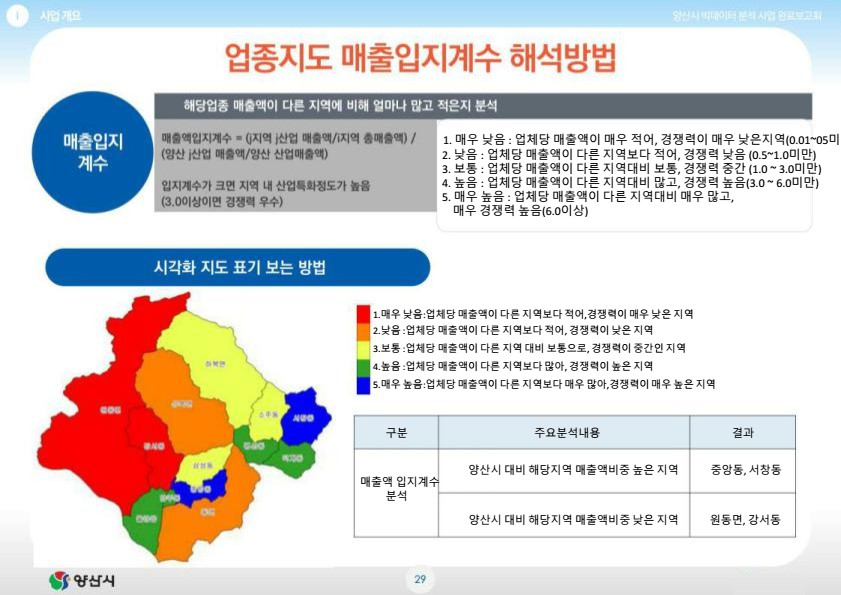The height and width of the screenshot is (595, 841).
Task: Pick the green 높음 legend swatch
Action: pyautogui.click(x=363, y=366)
